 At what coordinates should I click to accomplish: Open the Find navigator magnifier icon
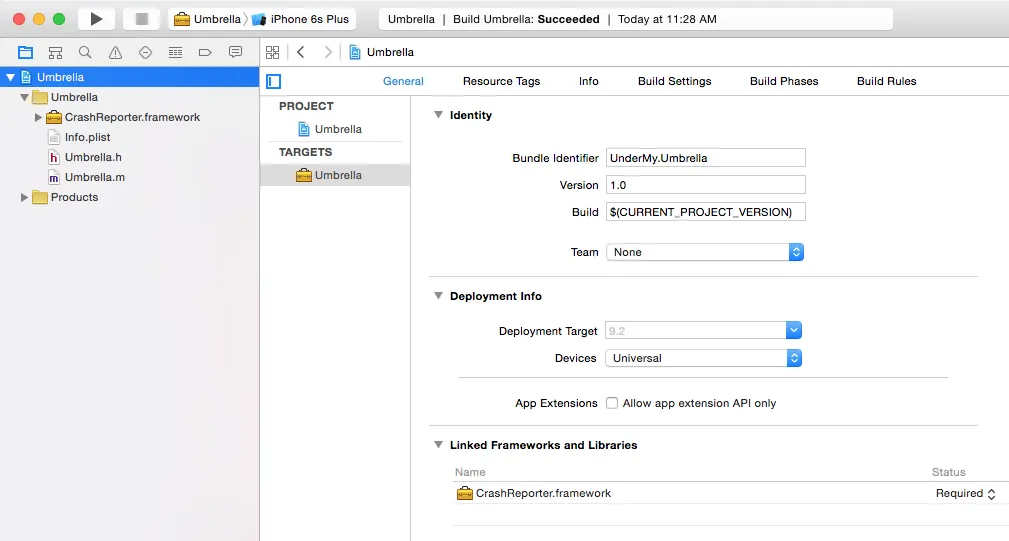(85, 52)
